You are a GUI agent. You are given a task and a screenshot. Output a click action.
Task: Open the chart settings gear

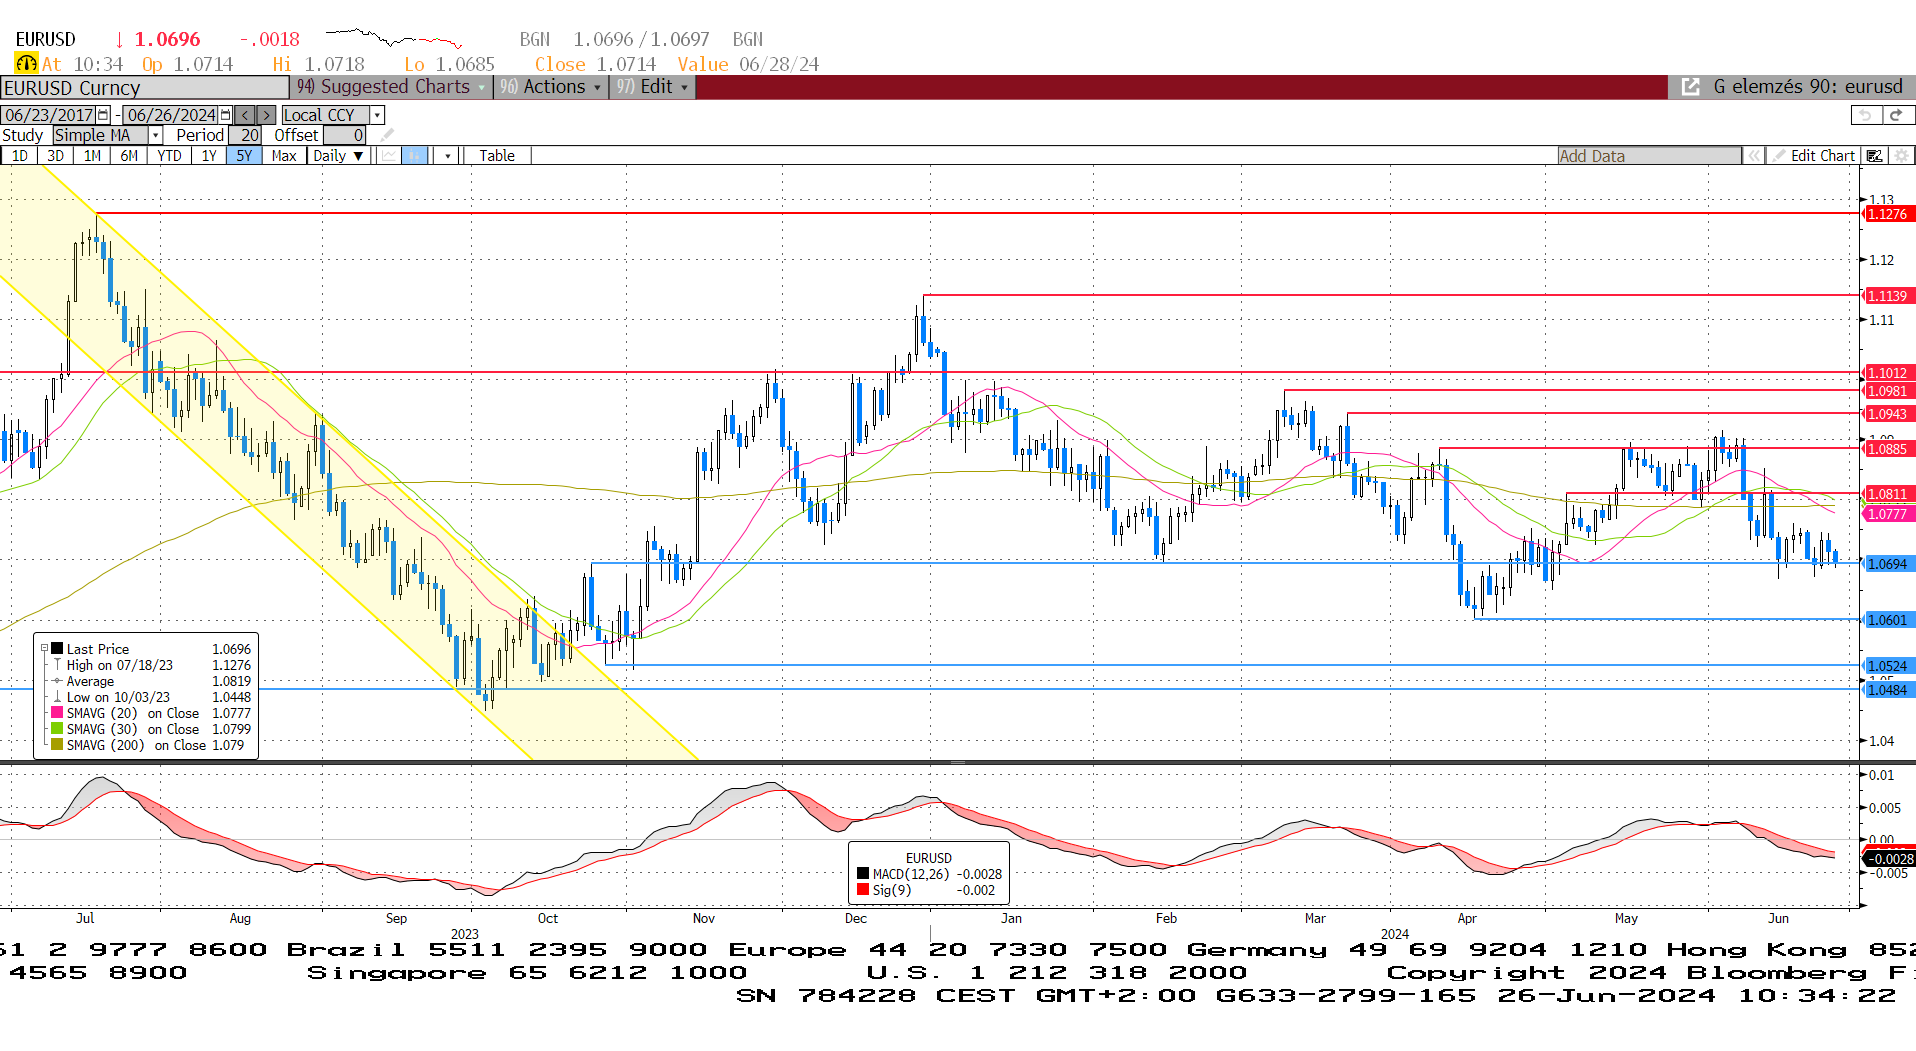coord(1901,156)
